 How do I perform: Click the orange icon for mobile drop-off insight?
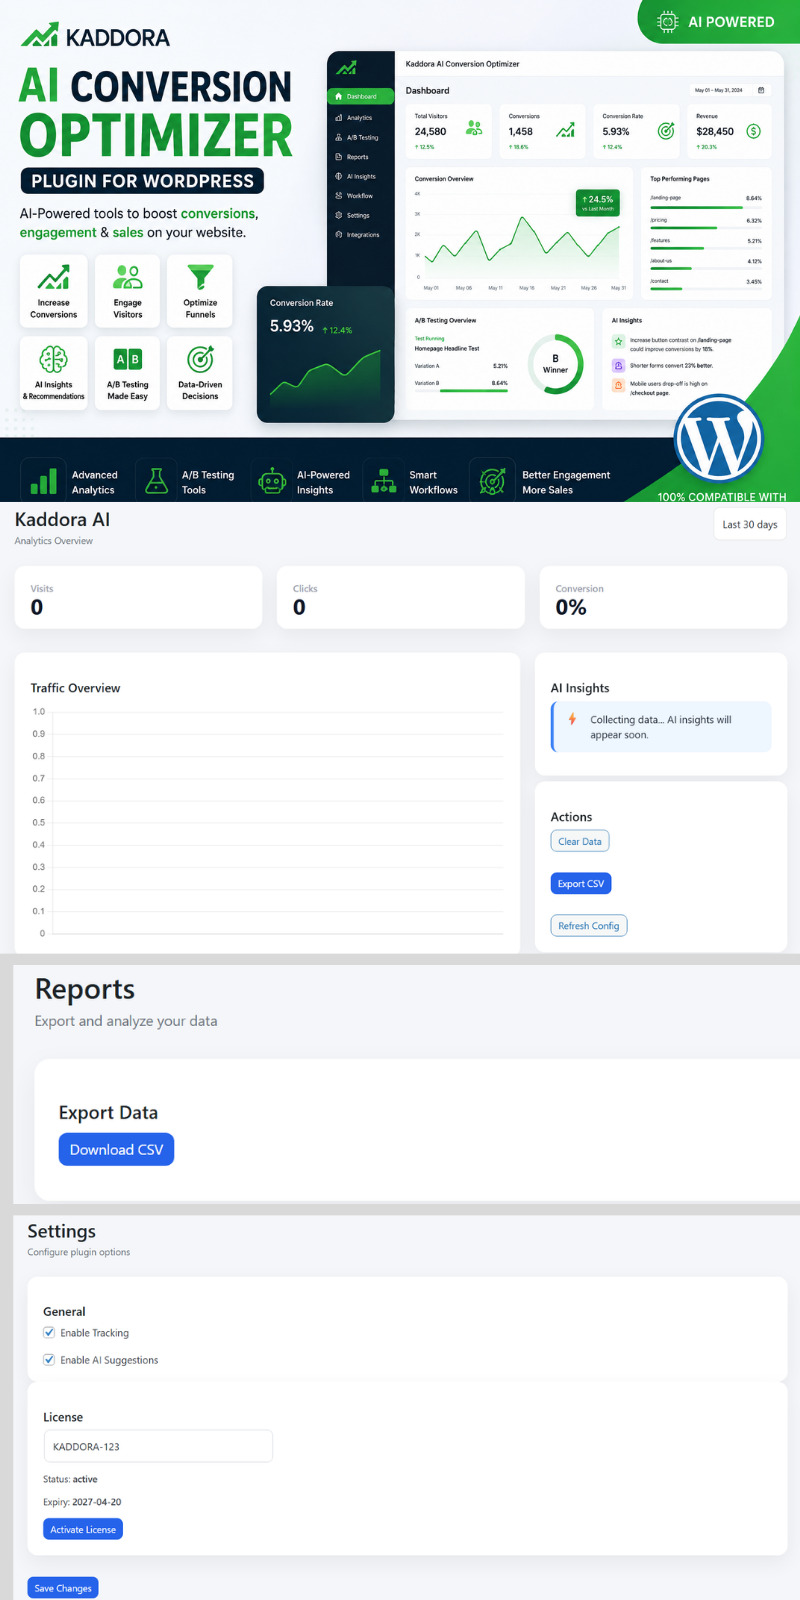[618, 385]
